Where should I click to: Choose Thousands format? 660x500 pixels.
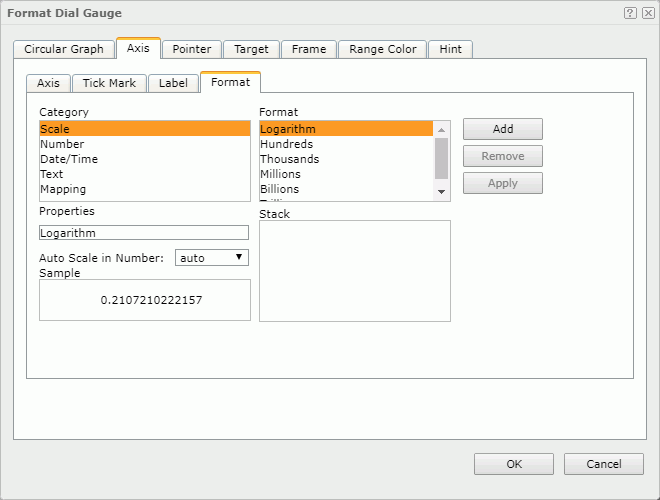point(346,159)
